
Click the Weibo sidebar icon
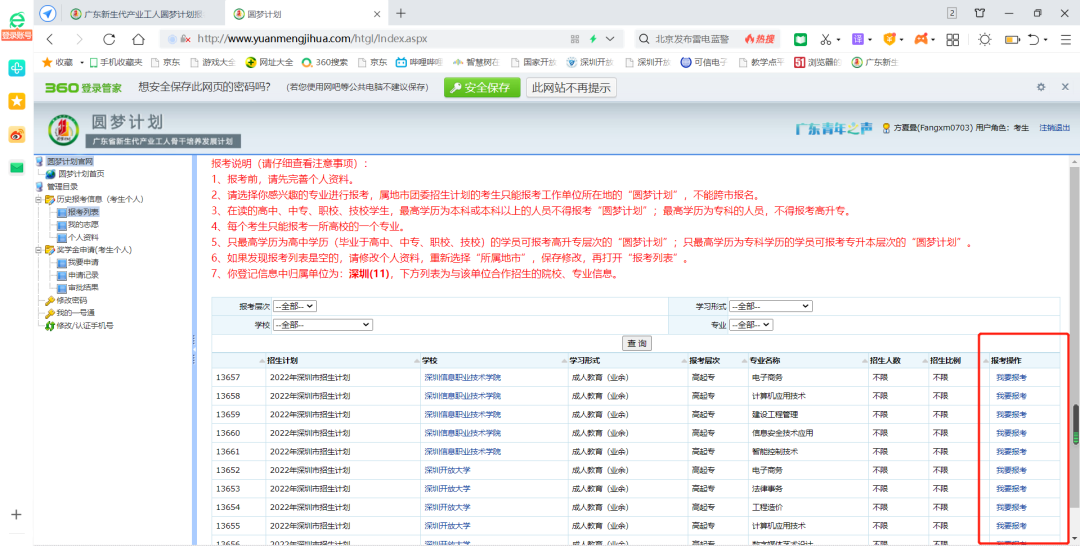click(17, 134)
